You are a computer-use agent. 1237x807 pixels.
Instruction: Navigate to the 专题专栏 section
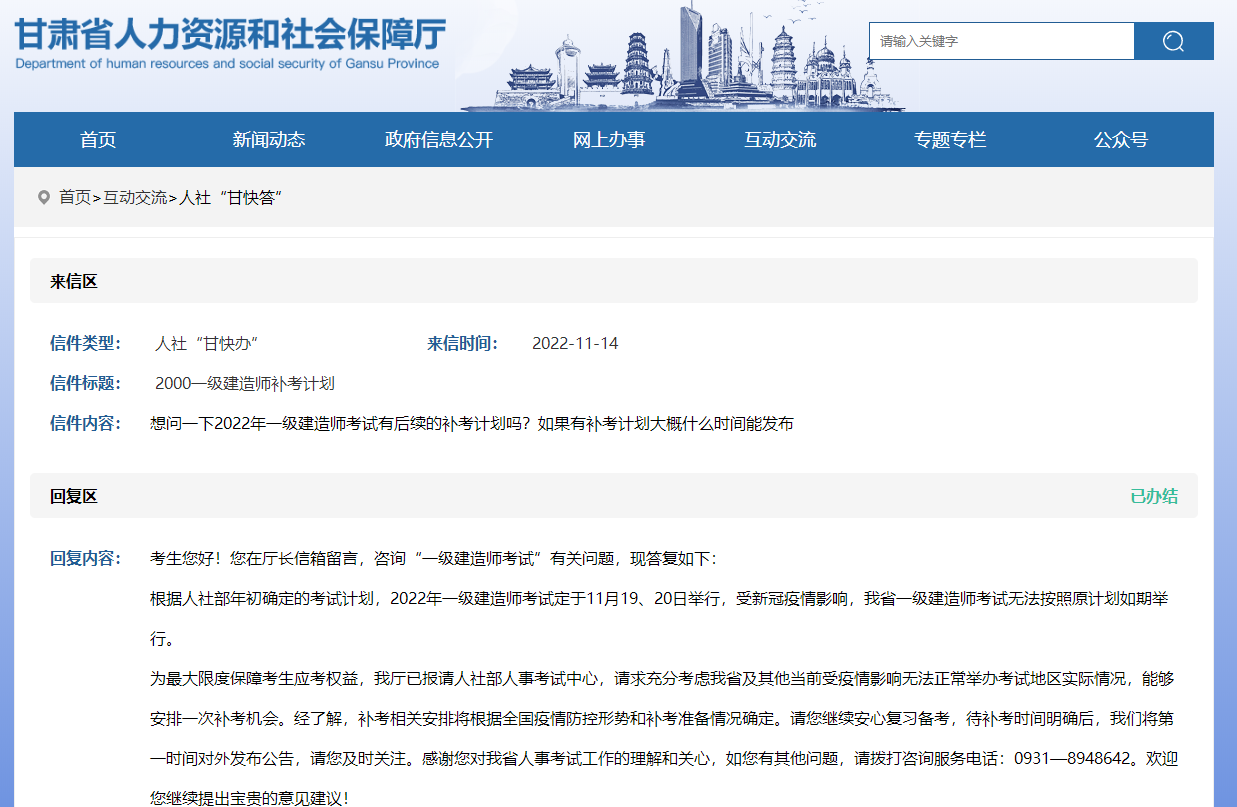[950, 140]
